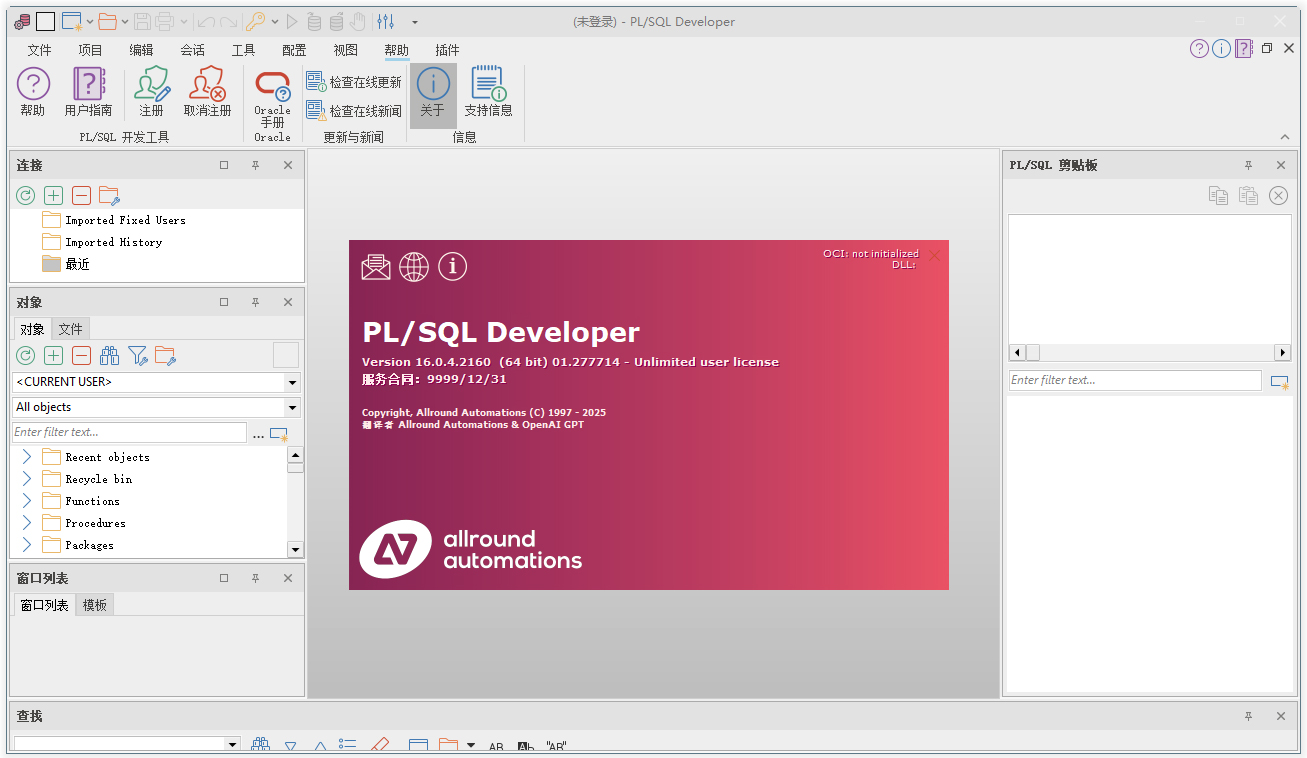Open the 用户指南 user guide

pos(88,90)
